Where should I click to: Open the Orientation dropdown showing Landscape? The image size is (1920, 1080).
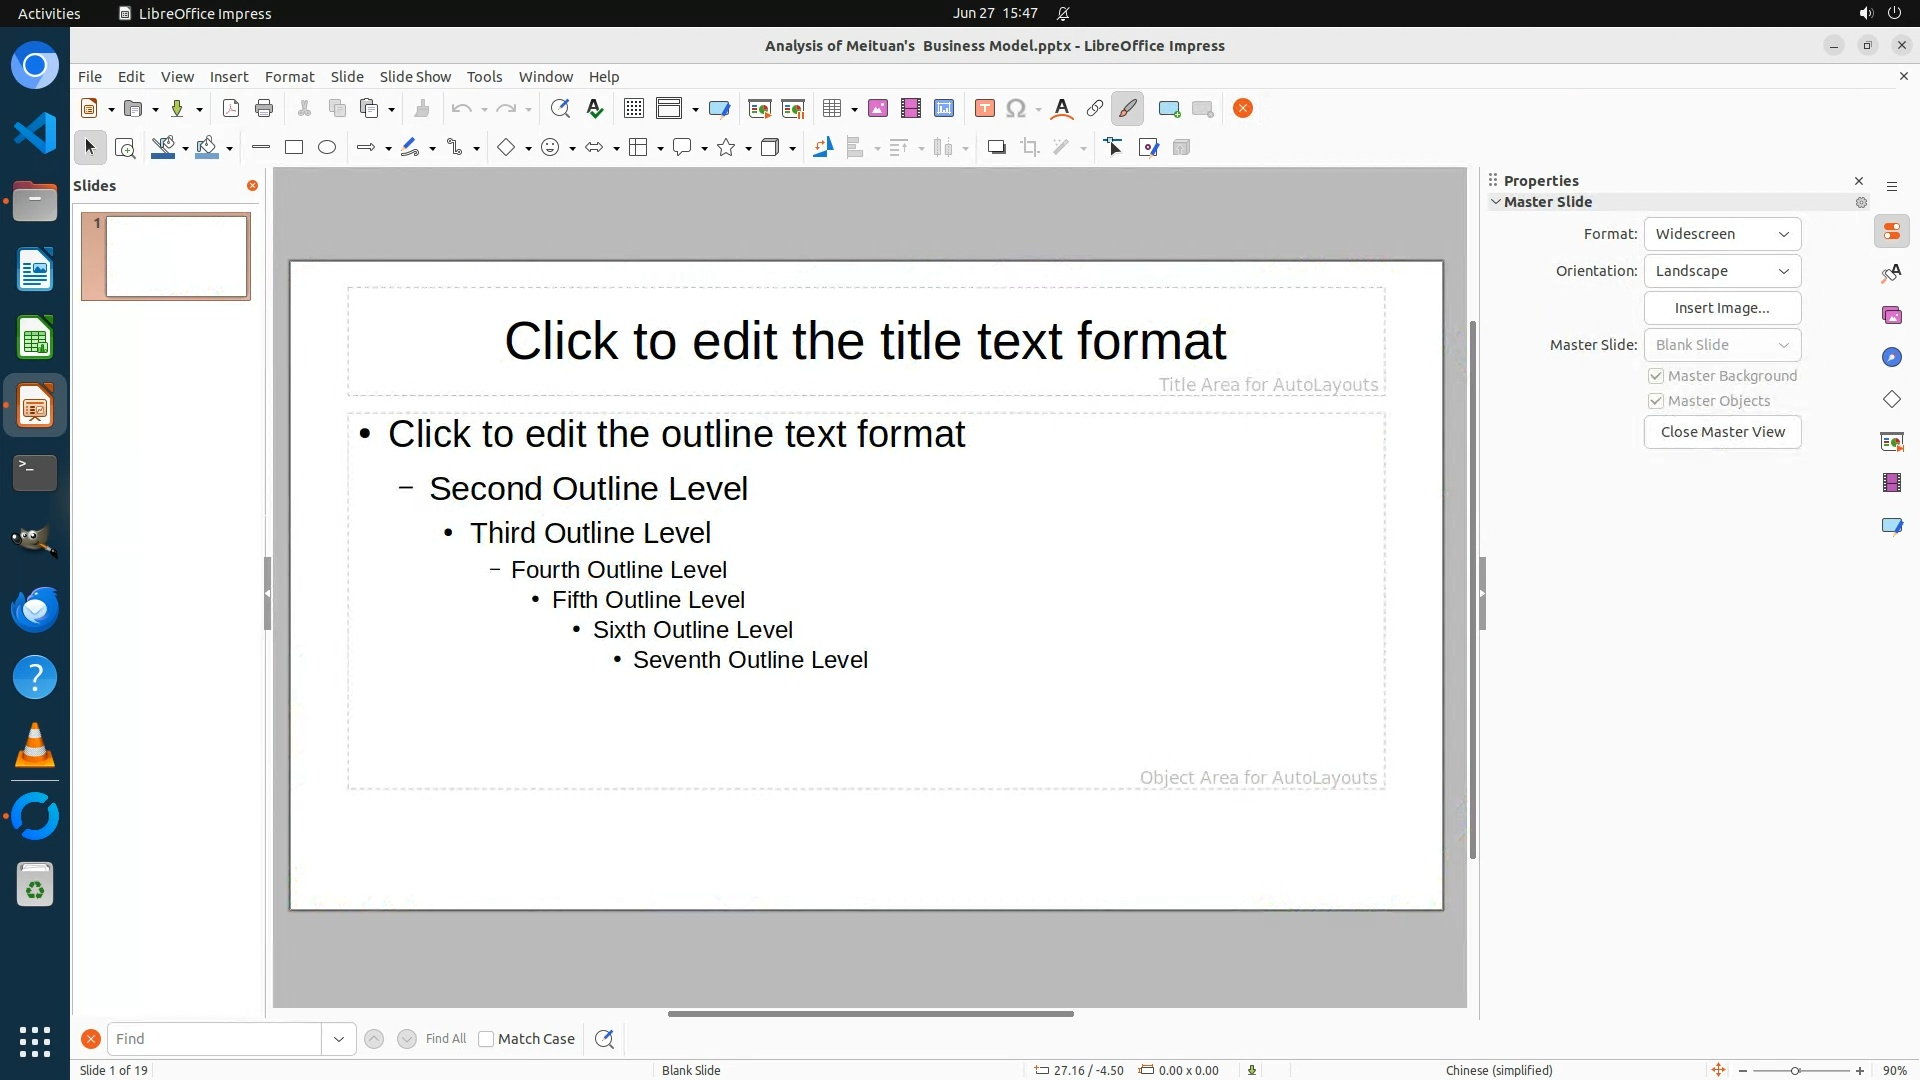[1722, 271]
